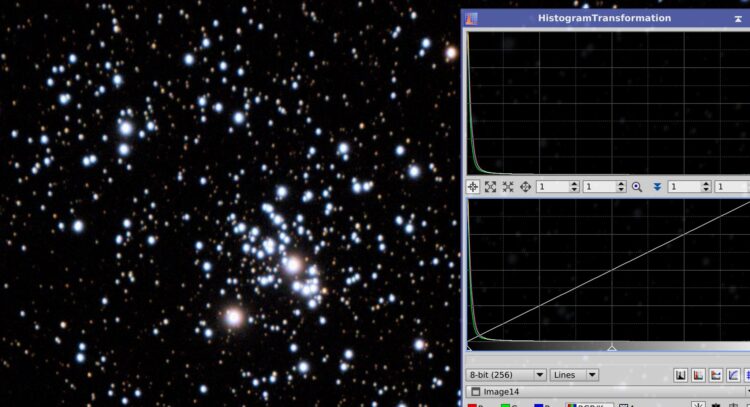Select the pan mode four-arrow icon
The height and width of the screenshot is (407, 750).
(526, 187)
